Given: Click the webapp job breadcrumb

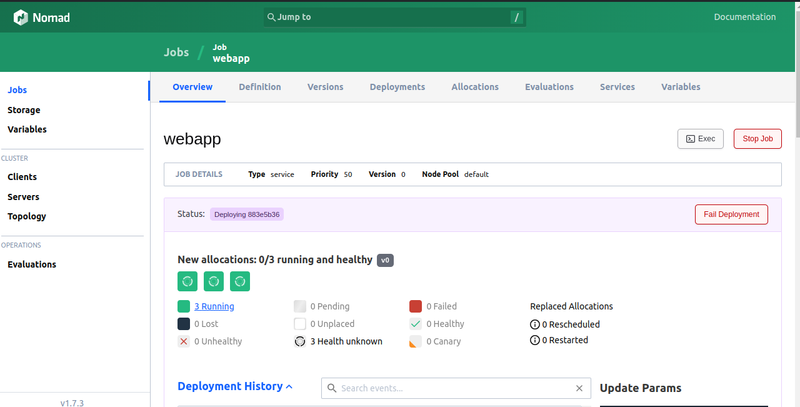Looking at the screenshot, I should (231, 53).
